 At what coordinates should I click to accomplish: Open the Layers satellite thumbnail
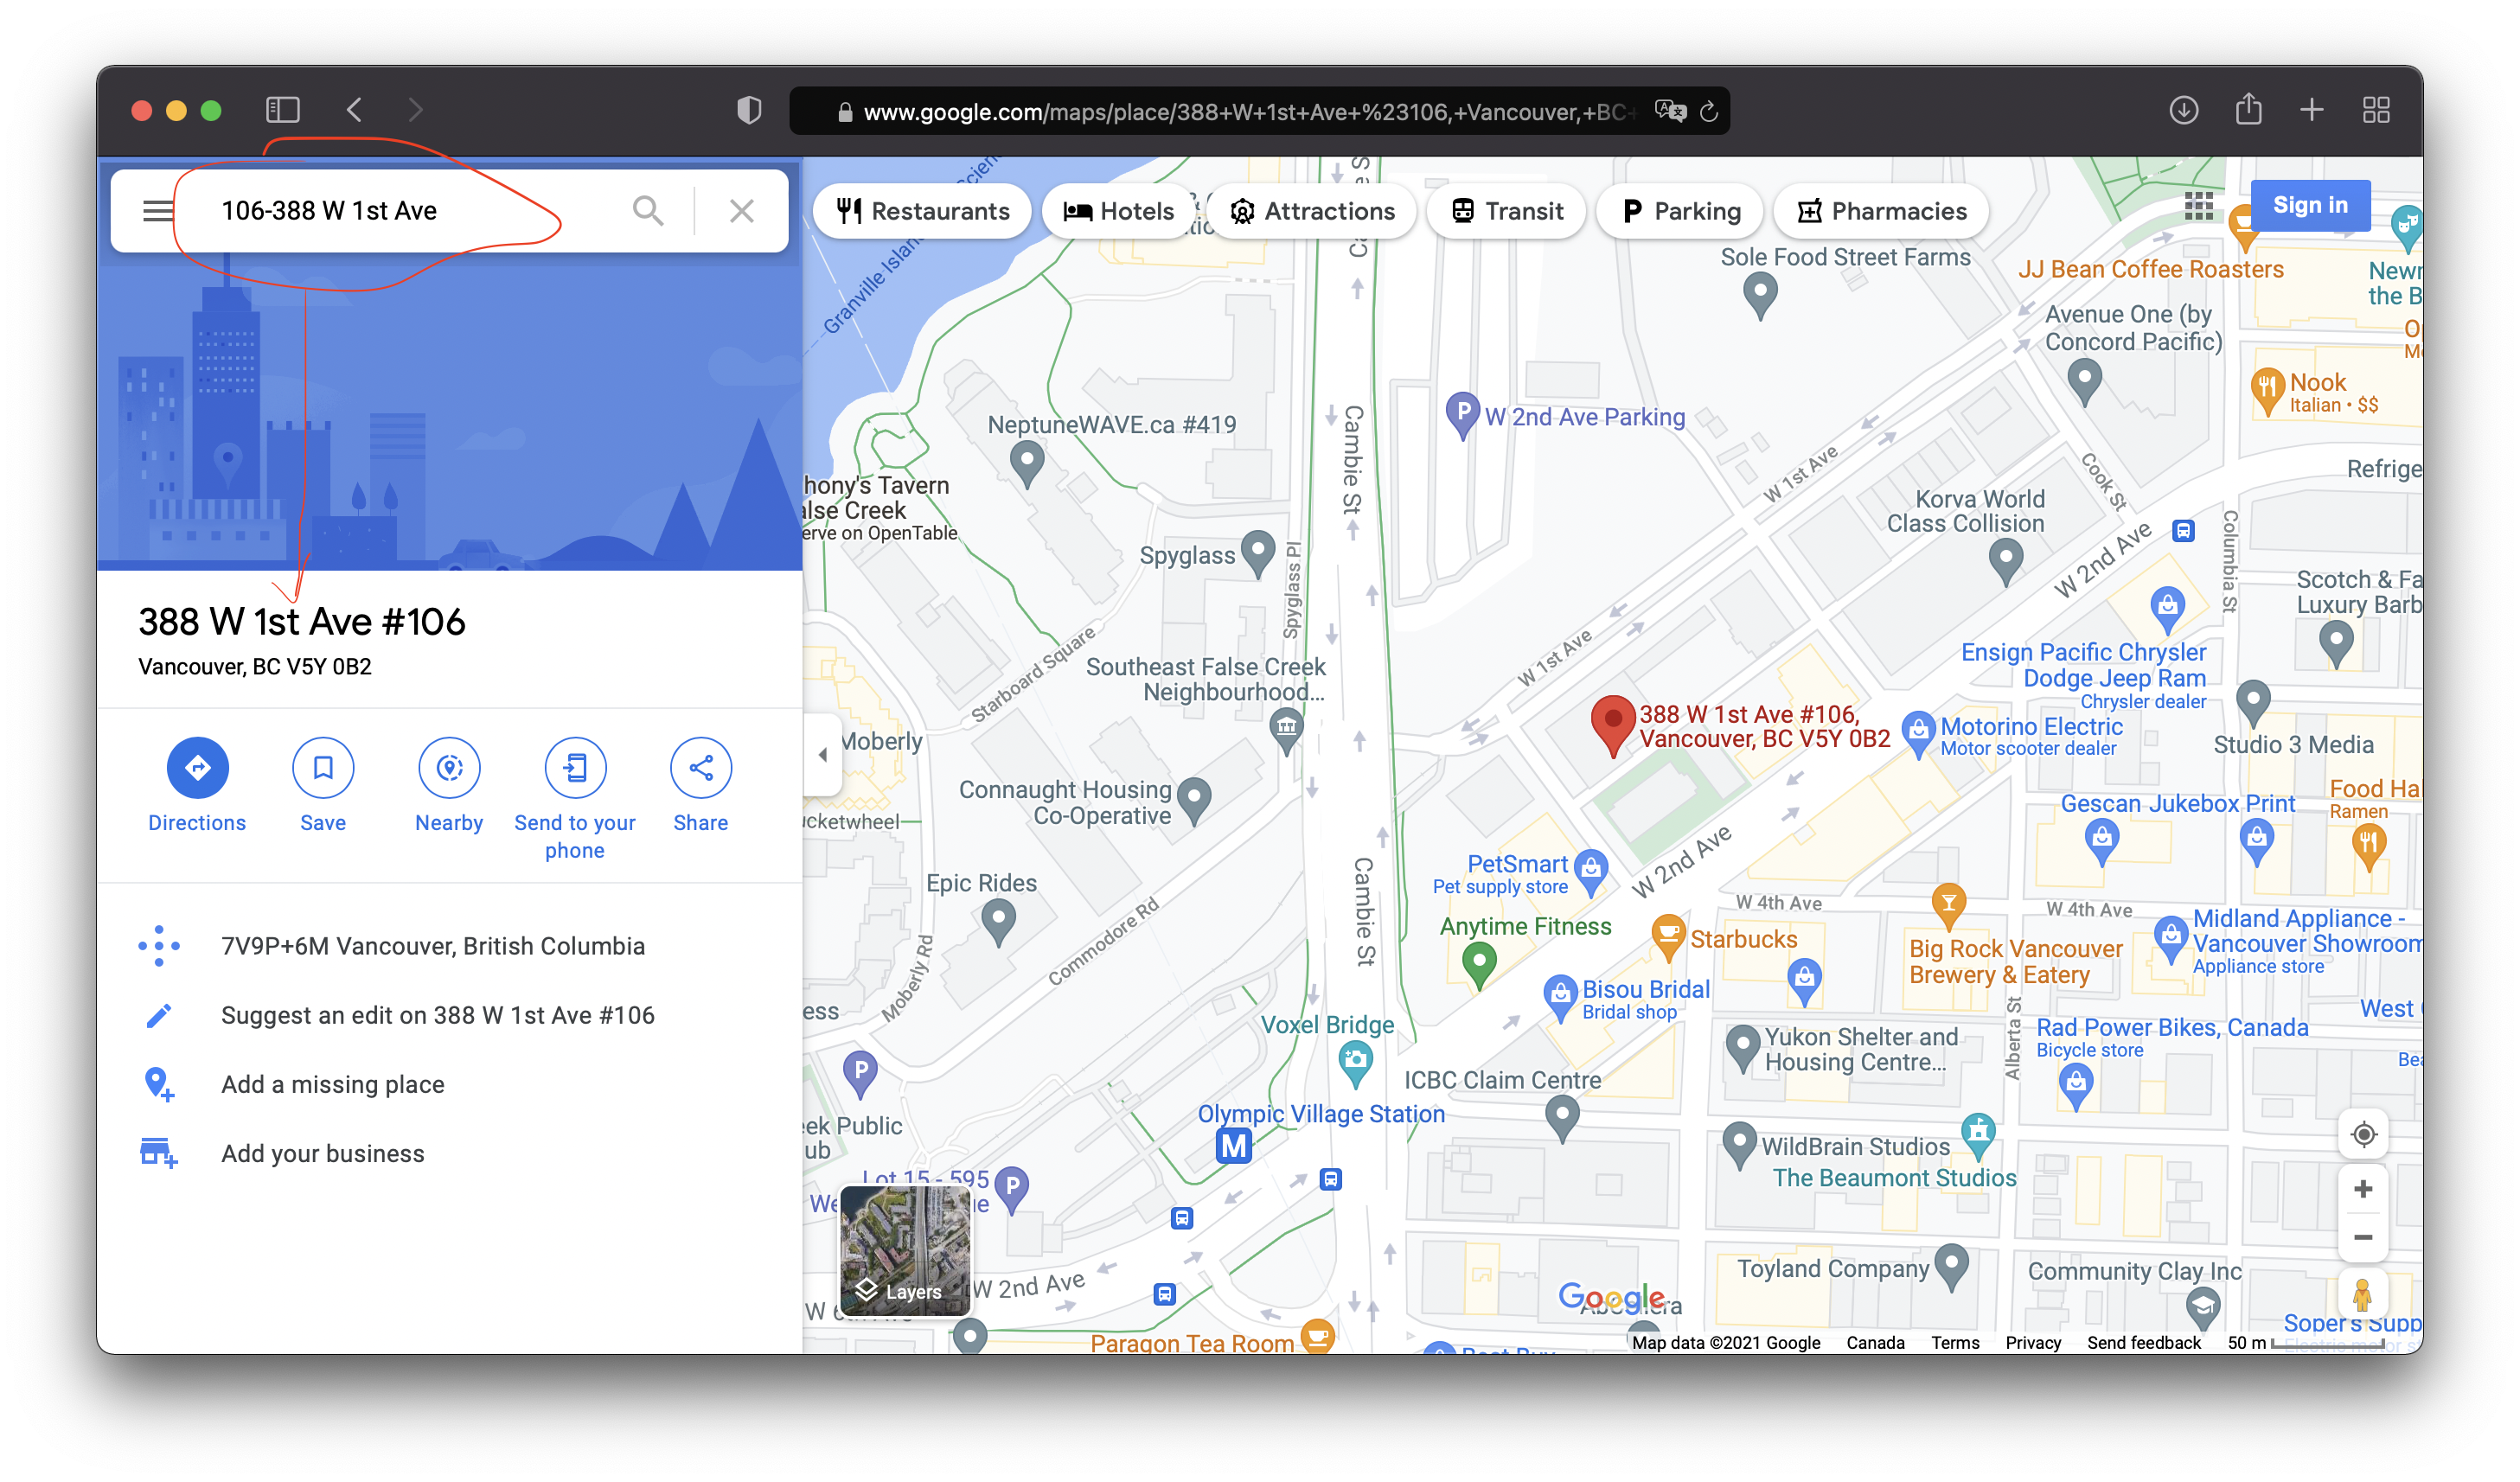click(x=905, y=1250)
